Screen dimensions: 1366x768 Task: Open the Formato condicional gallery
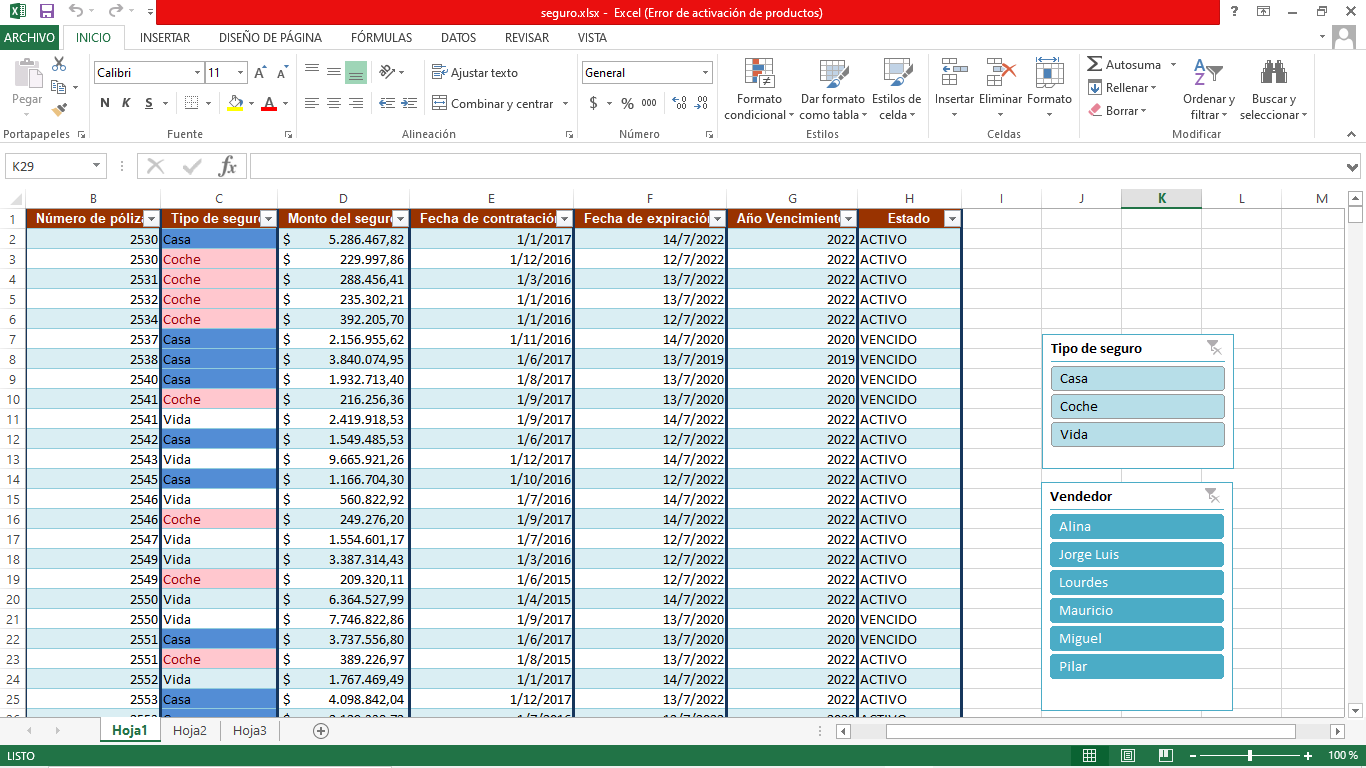759,88
